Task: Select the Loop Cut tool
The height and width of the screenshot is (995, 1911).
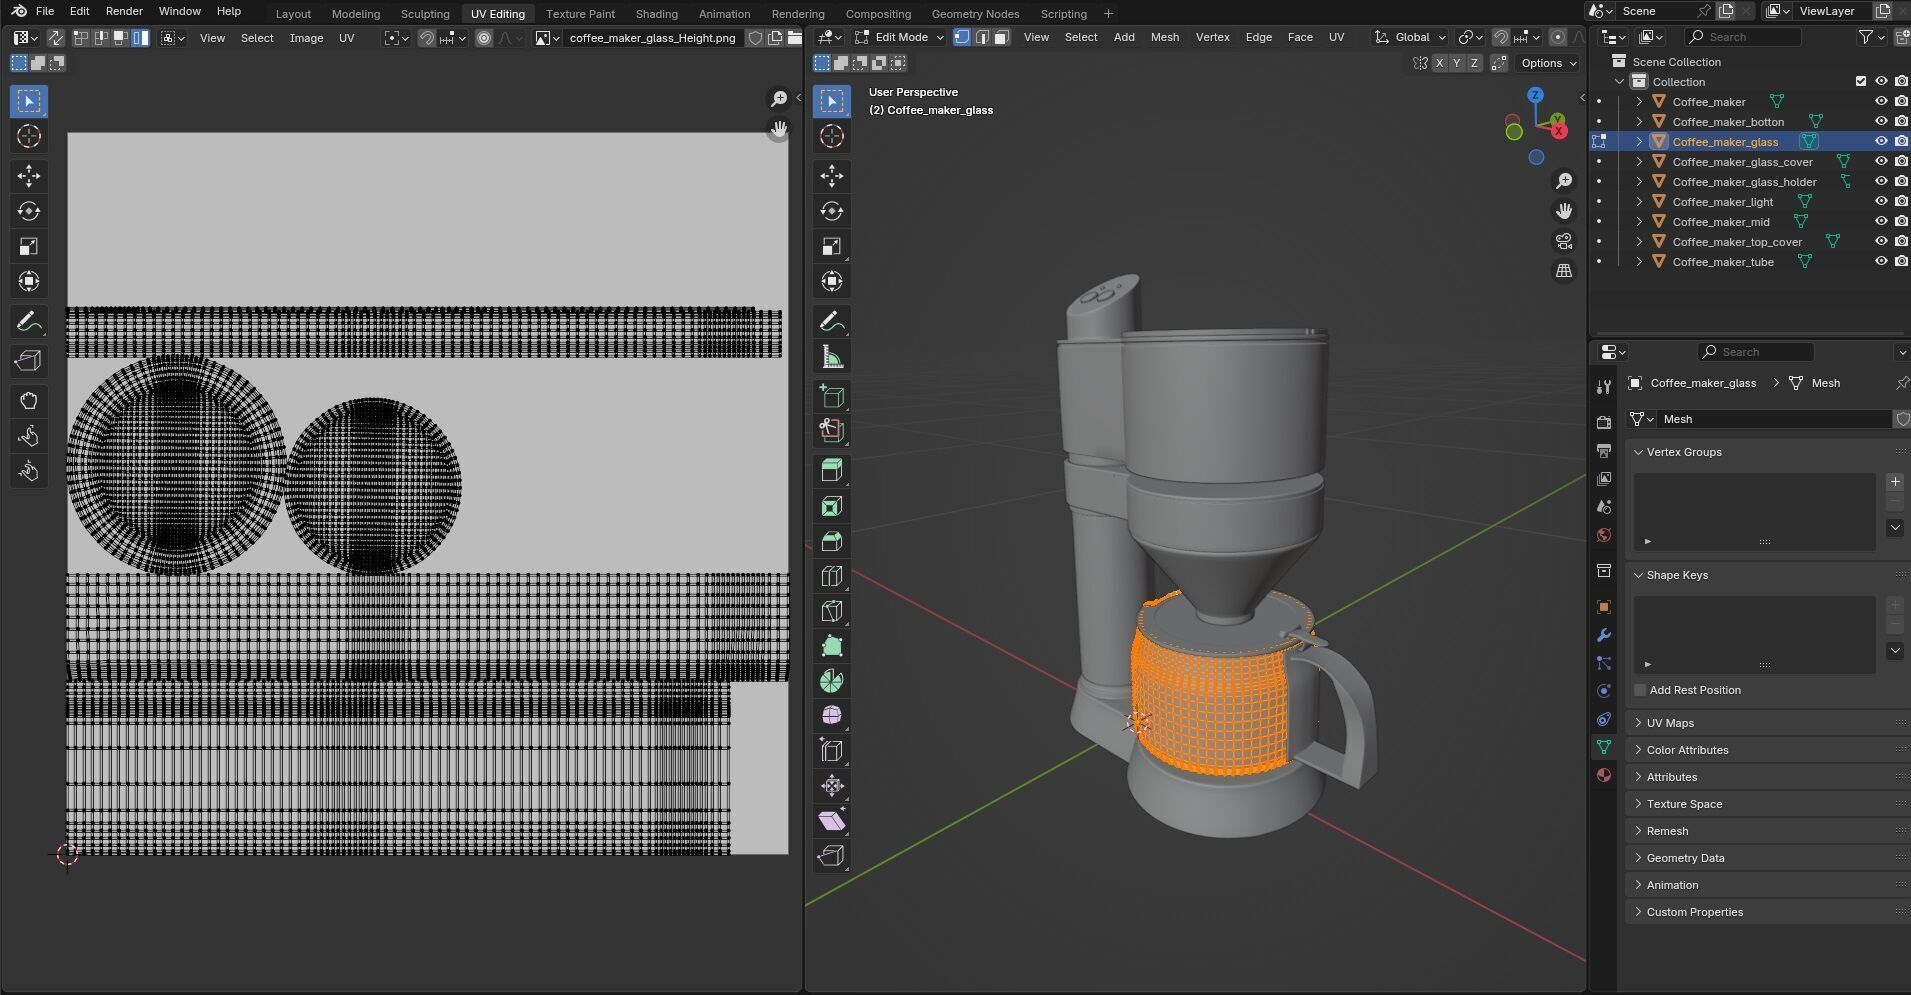Action: click(831, 576)
